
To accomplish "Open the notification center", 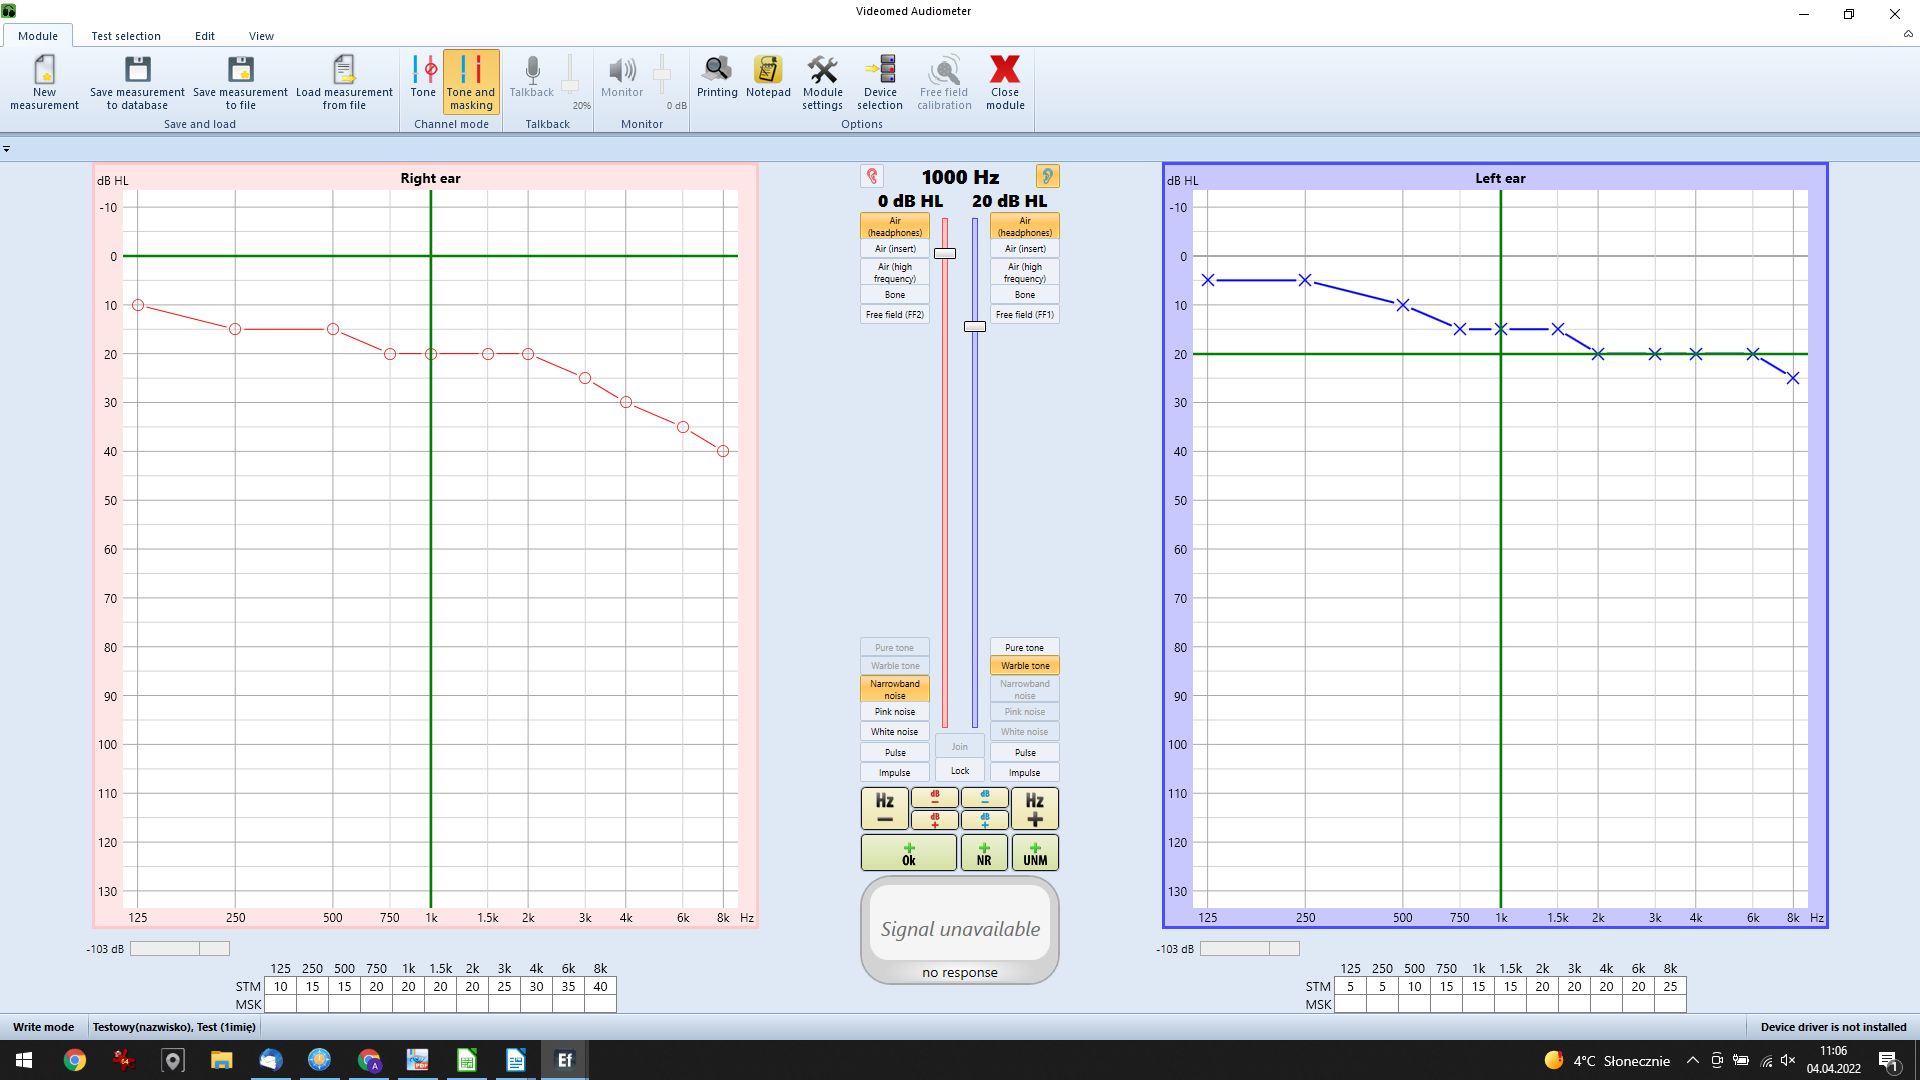I will 1889,1060.
